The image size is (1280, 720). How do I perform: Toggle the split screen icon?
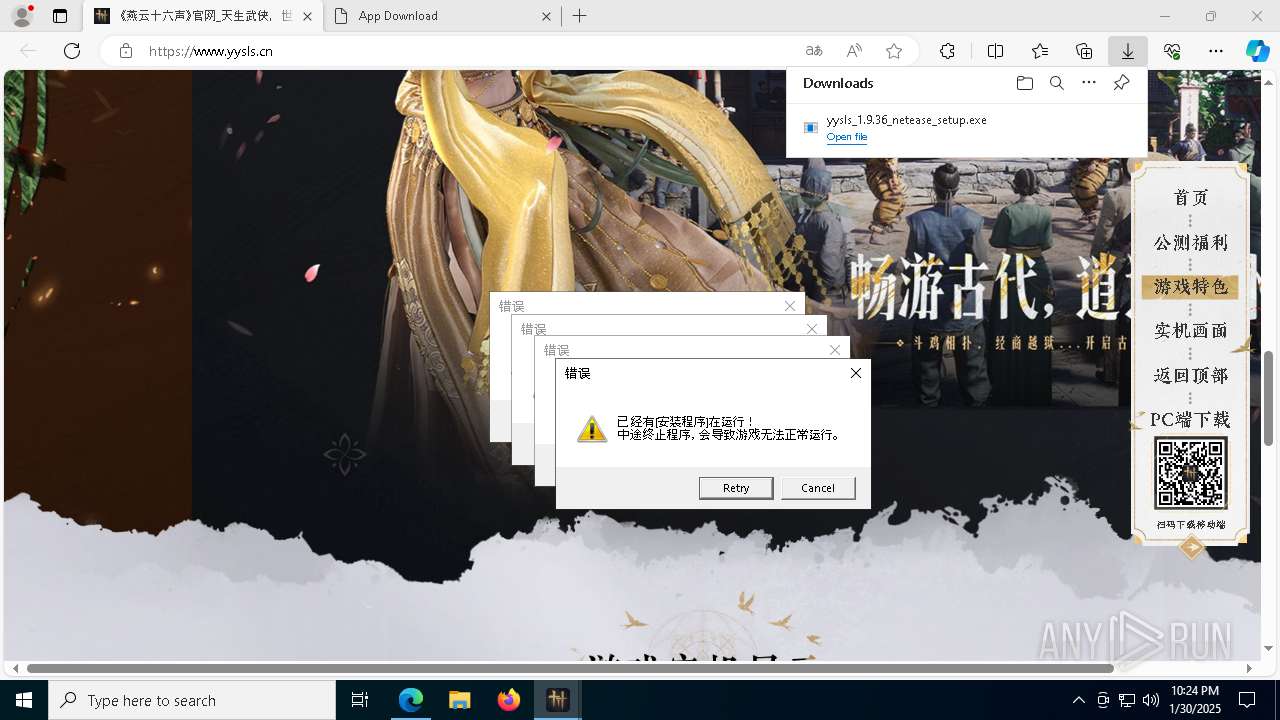pos(996,51)
